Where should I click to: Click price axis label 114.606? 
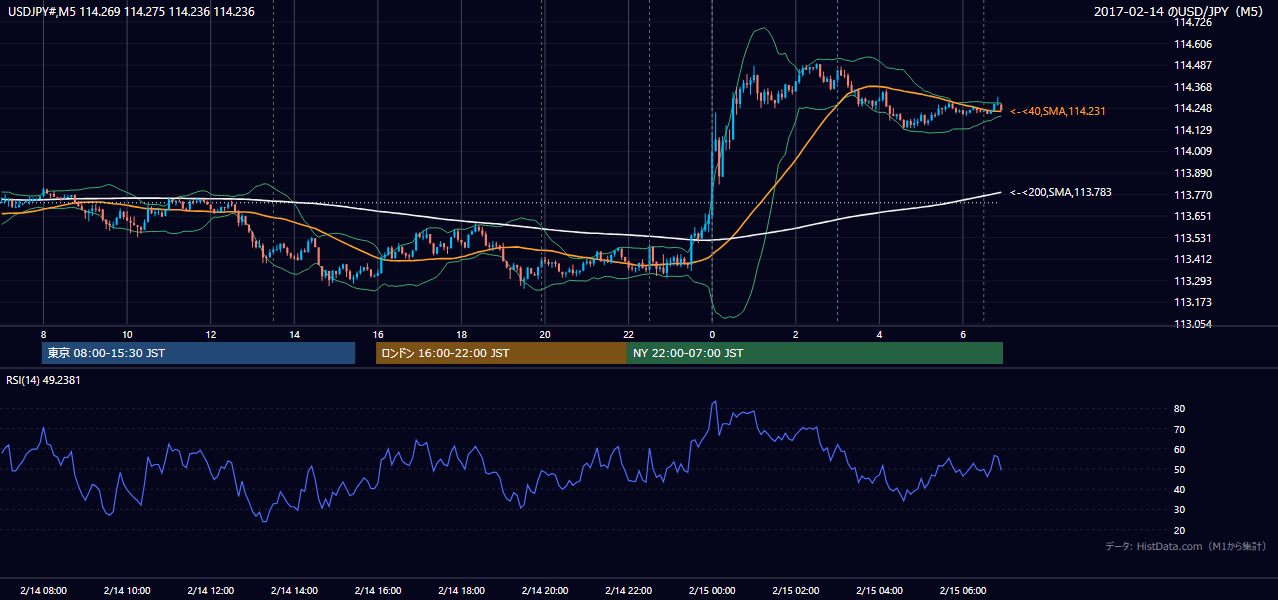[x=1192, y=44]
